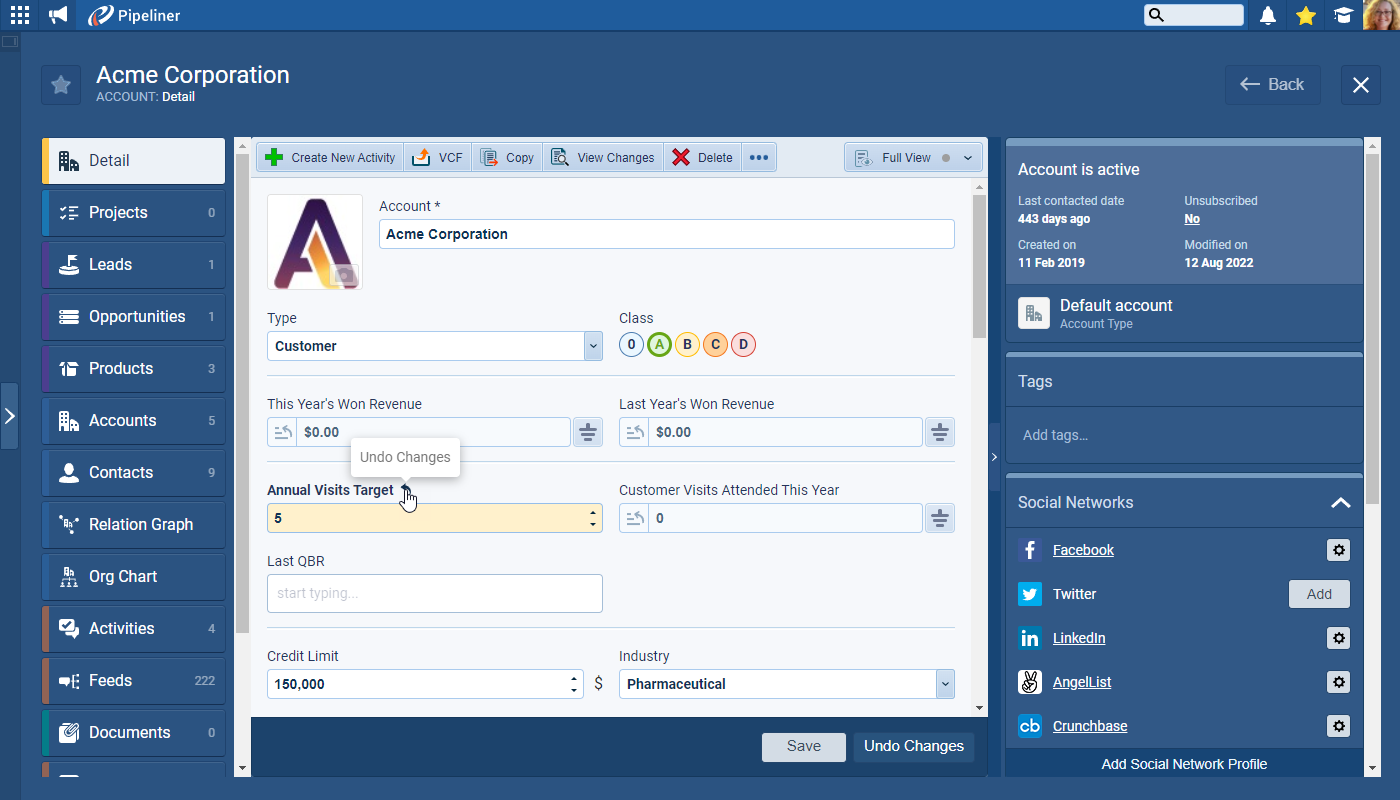
Task: Open the app grid launcher icon
Action: click(20, 15)
